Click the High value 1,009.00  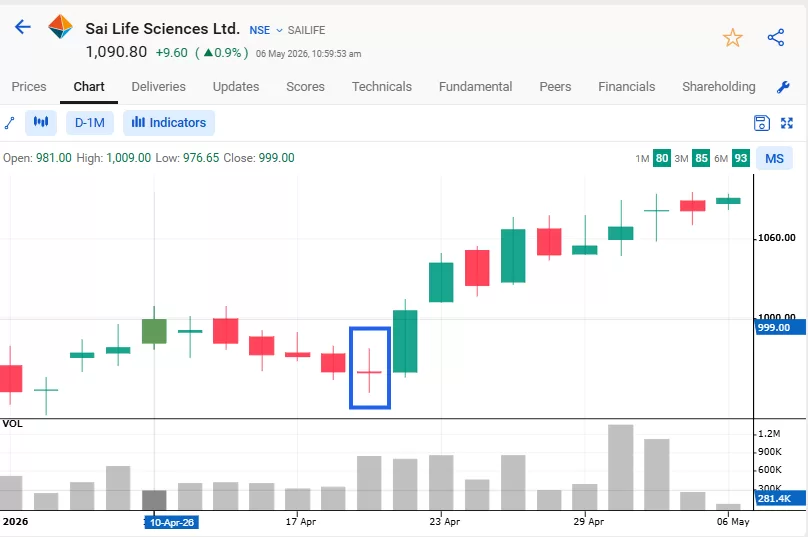click(x=128, y=158)
